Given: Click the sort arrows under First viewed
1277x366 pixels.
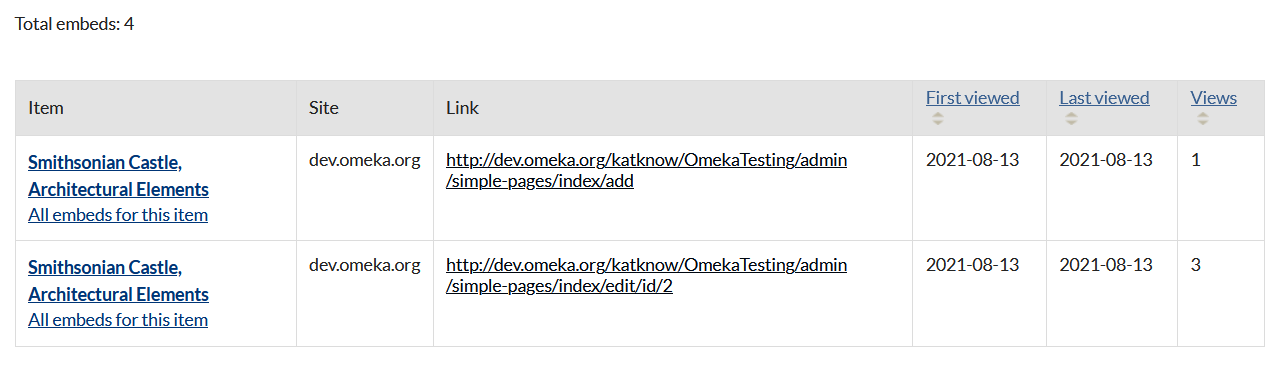Looking at the screenshot, I should pyautogui.click(x=937, y=118).
